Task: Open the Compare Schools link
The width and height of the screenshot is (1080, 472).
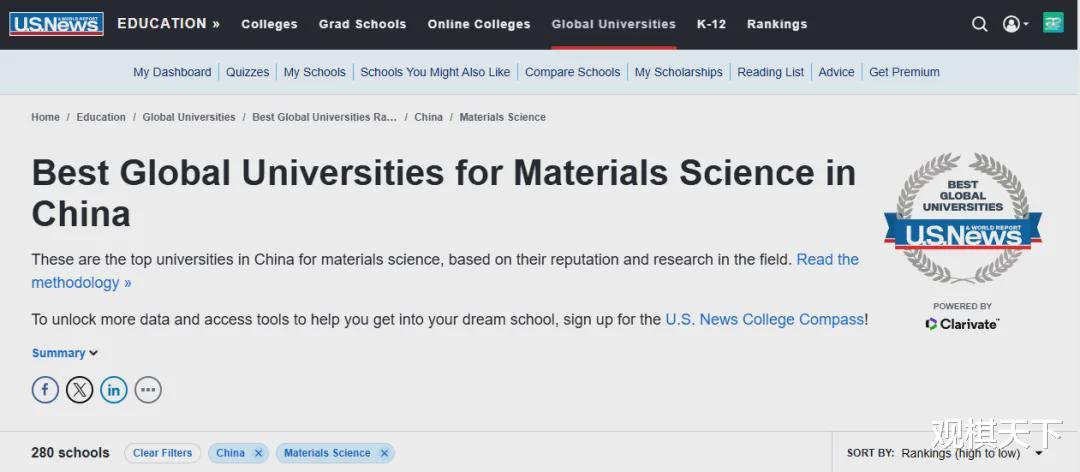Action: point(572,72)
